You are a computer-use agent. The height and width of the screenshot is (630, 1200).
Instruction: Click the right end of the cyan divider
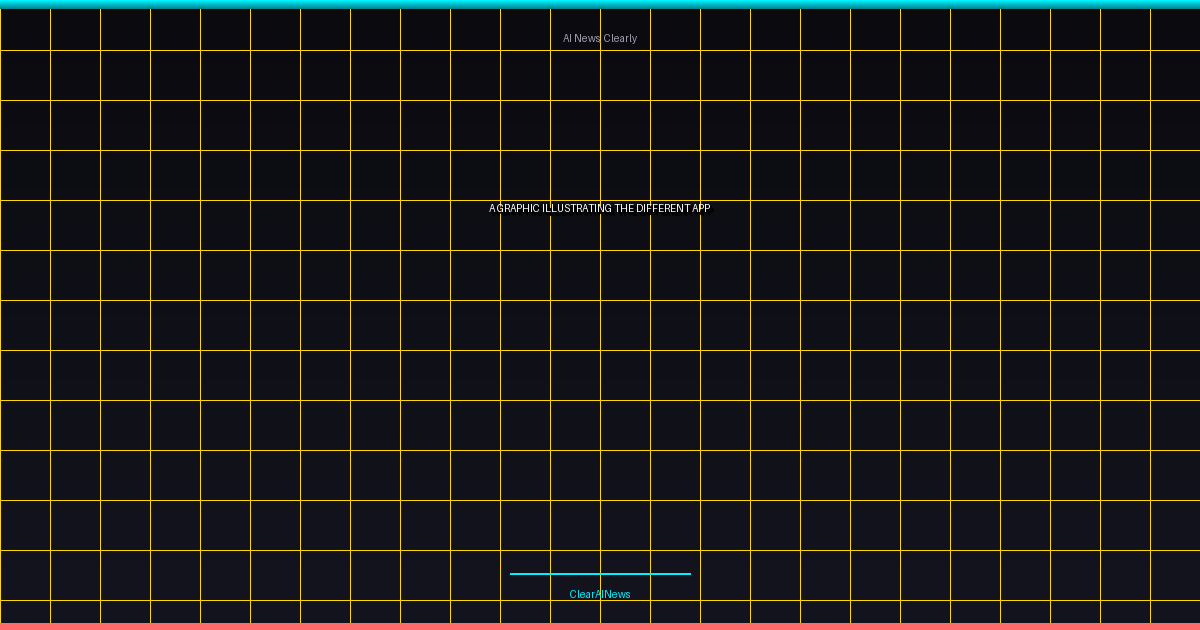coord(688,574)
